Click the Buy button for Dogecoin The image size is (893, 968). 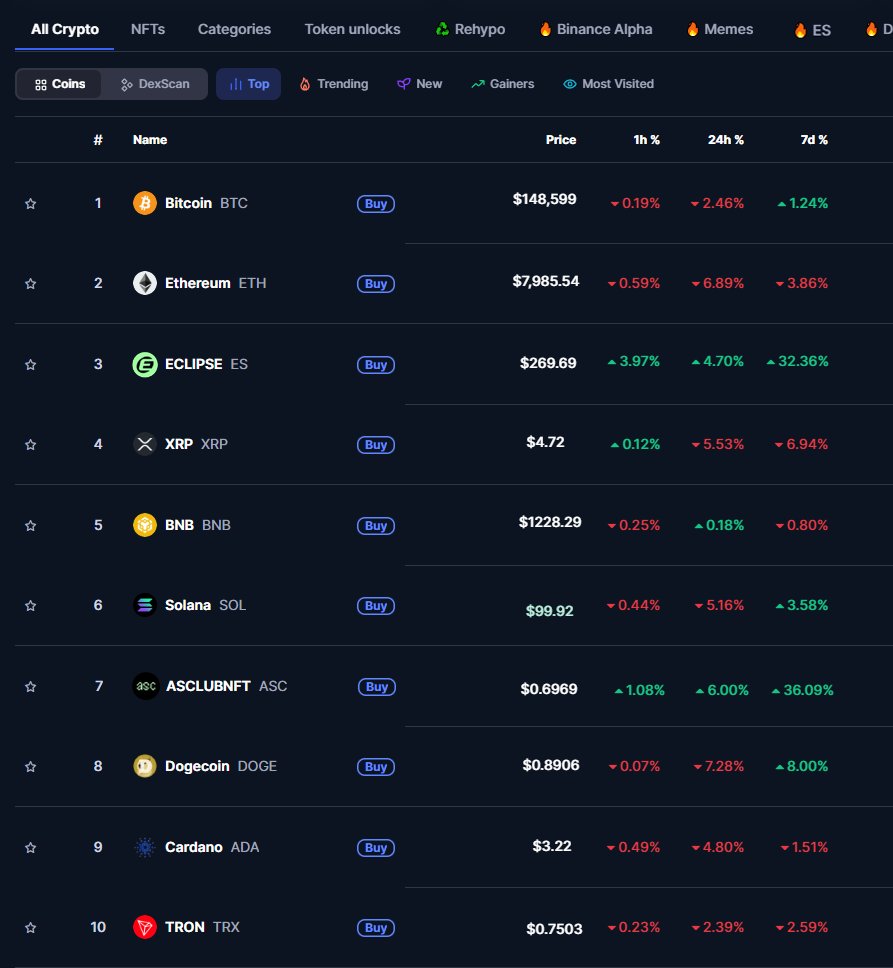376,767
